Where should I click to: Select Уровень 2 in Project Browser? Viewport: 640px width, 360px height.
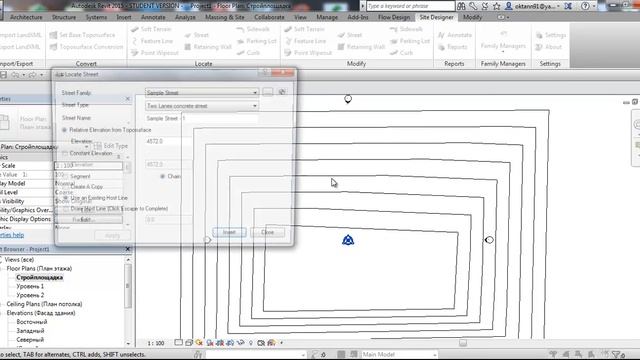[x=30, y=295]
